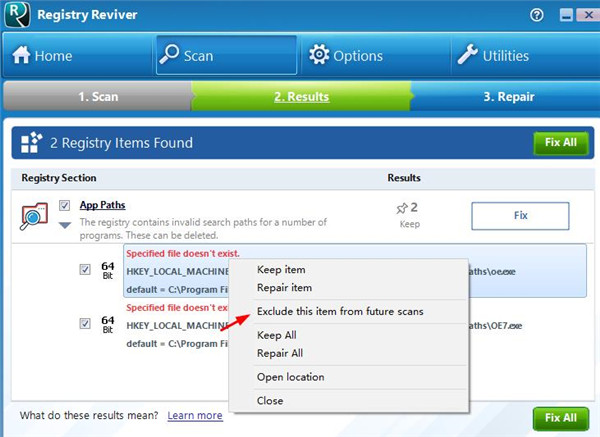Click the first 64 Bit label
Image resolution: width=600 pixels, height=437 pixels.
point(108,270)
